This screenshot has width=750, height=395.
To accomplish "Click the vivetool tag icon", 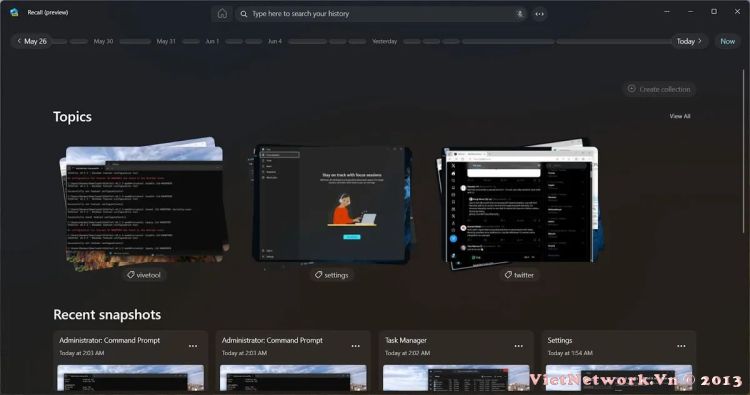I will (130, 275).
